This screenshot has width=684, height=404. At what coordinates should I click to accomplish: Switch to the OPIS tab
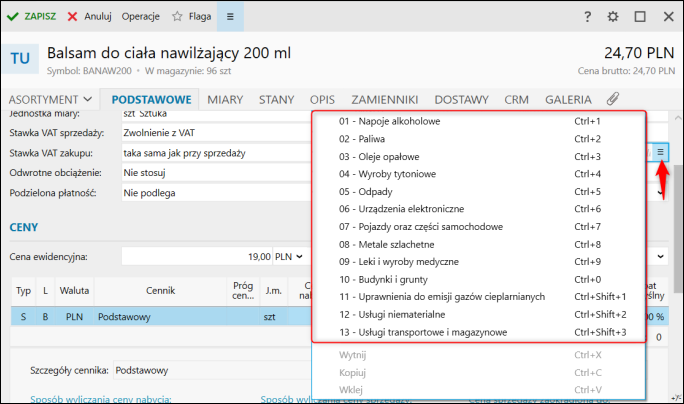click(322, 99)
